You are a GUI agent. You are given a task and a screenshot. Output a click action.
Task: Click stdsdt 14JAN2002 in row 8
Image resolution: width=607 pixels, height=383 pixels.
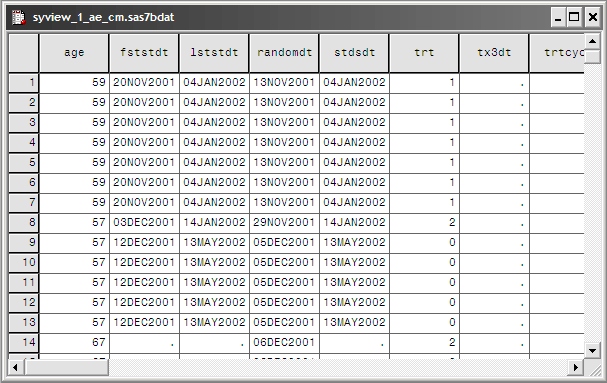coord(354,223)
